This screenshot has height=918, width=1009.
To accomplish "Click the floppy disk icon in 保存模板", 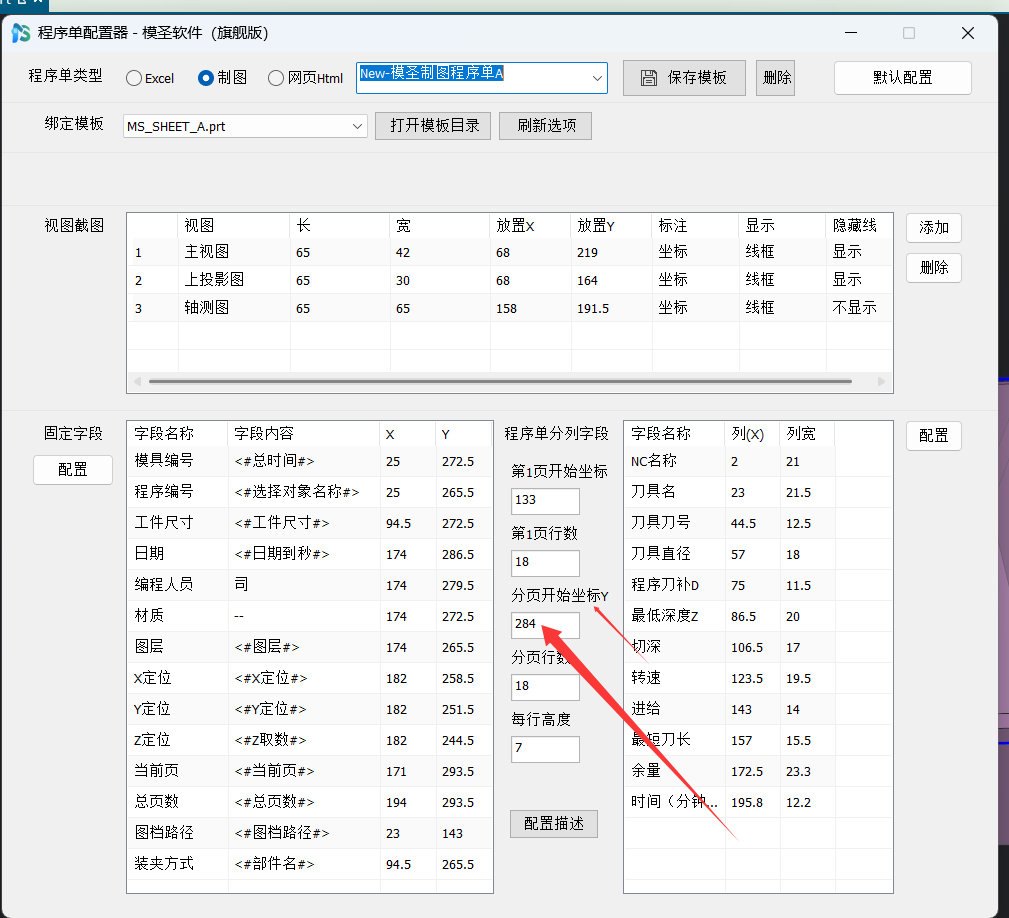I will click(x=649, y=78).
